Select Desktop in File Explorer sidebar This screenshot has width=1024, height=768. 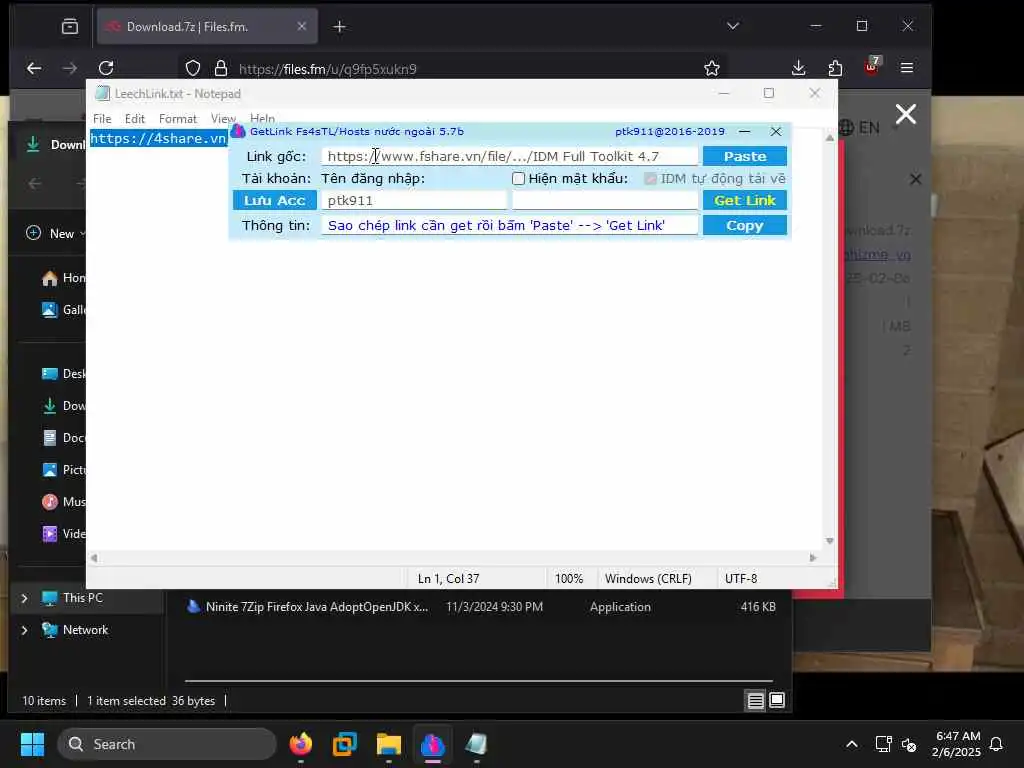[63, 374]
